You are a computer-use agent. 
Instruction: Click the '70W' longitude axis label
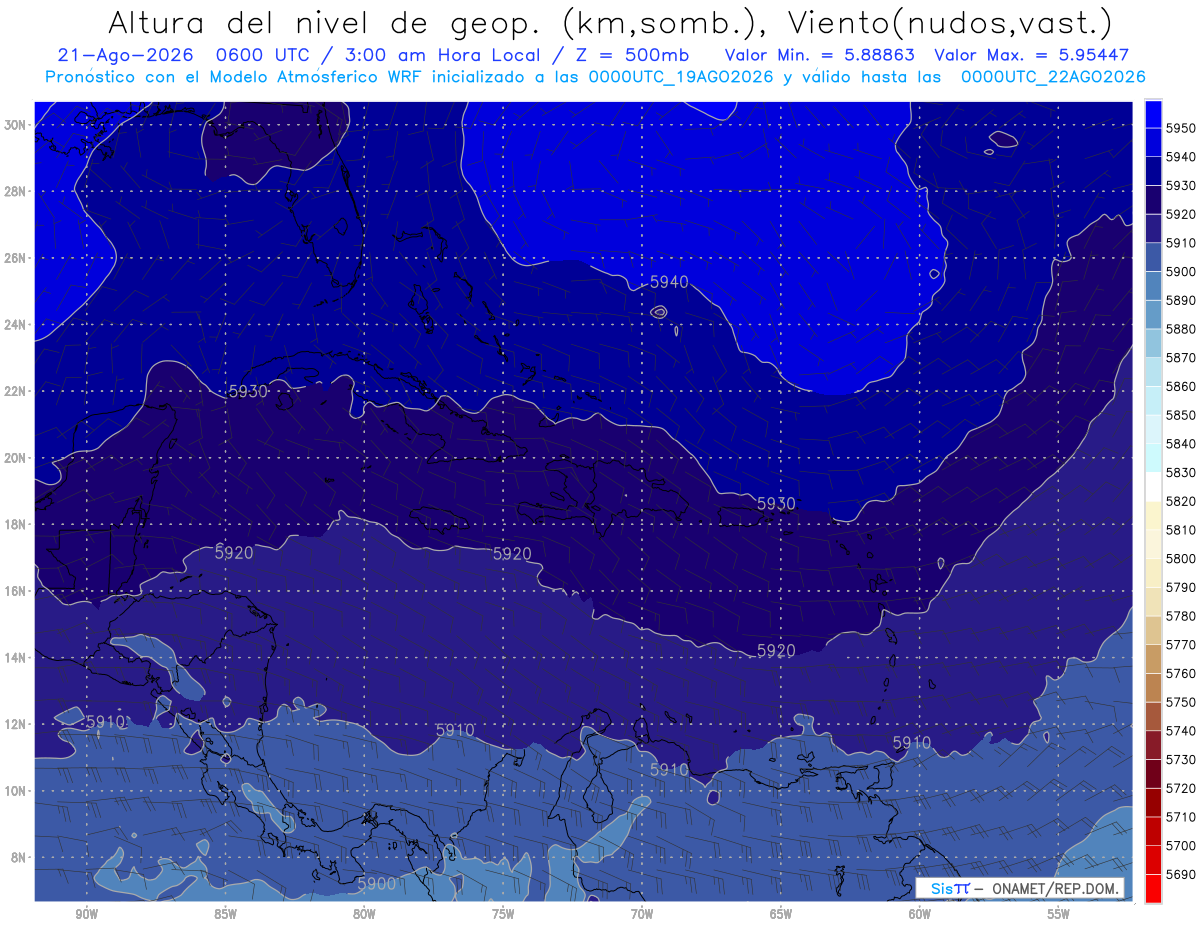pyautogui.click(x=642, y=913)
